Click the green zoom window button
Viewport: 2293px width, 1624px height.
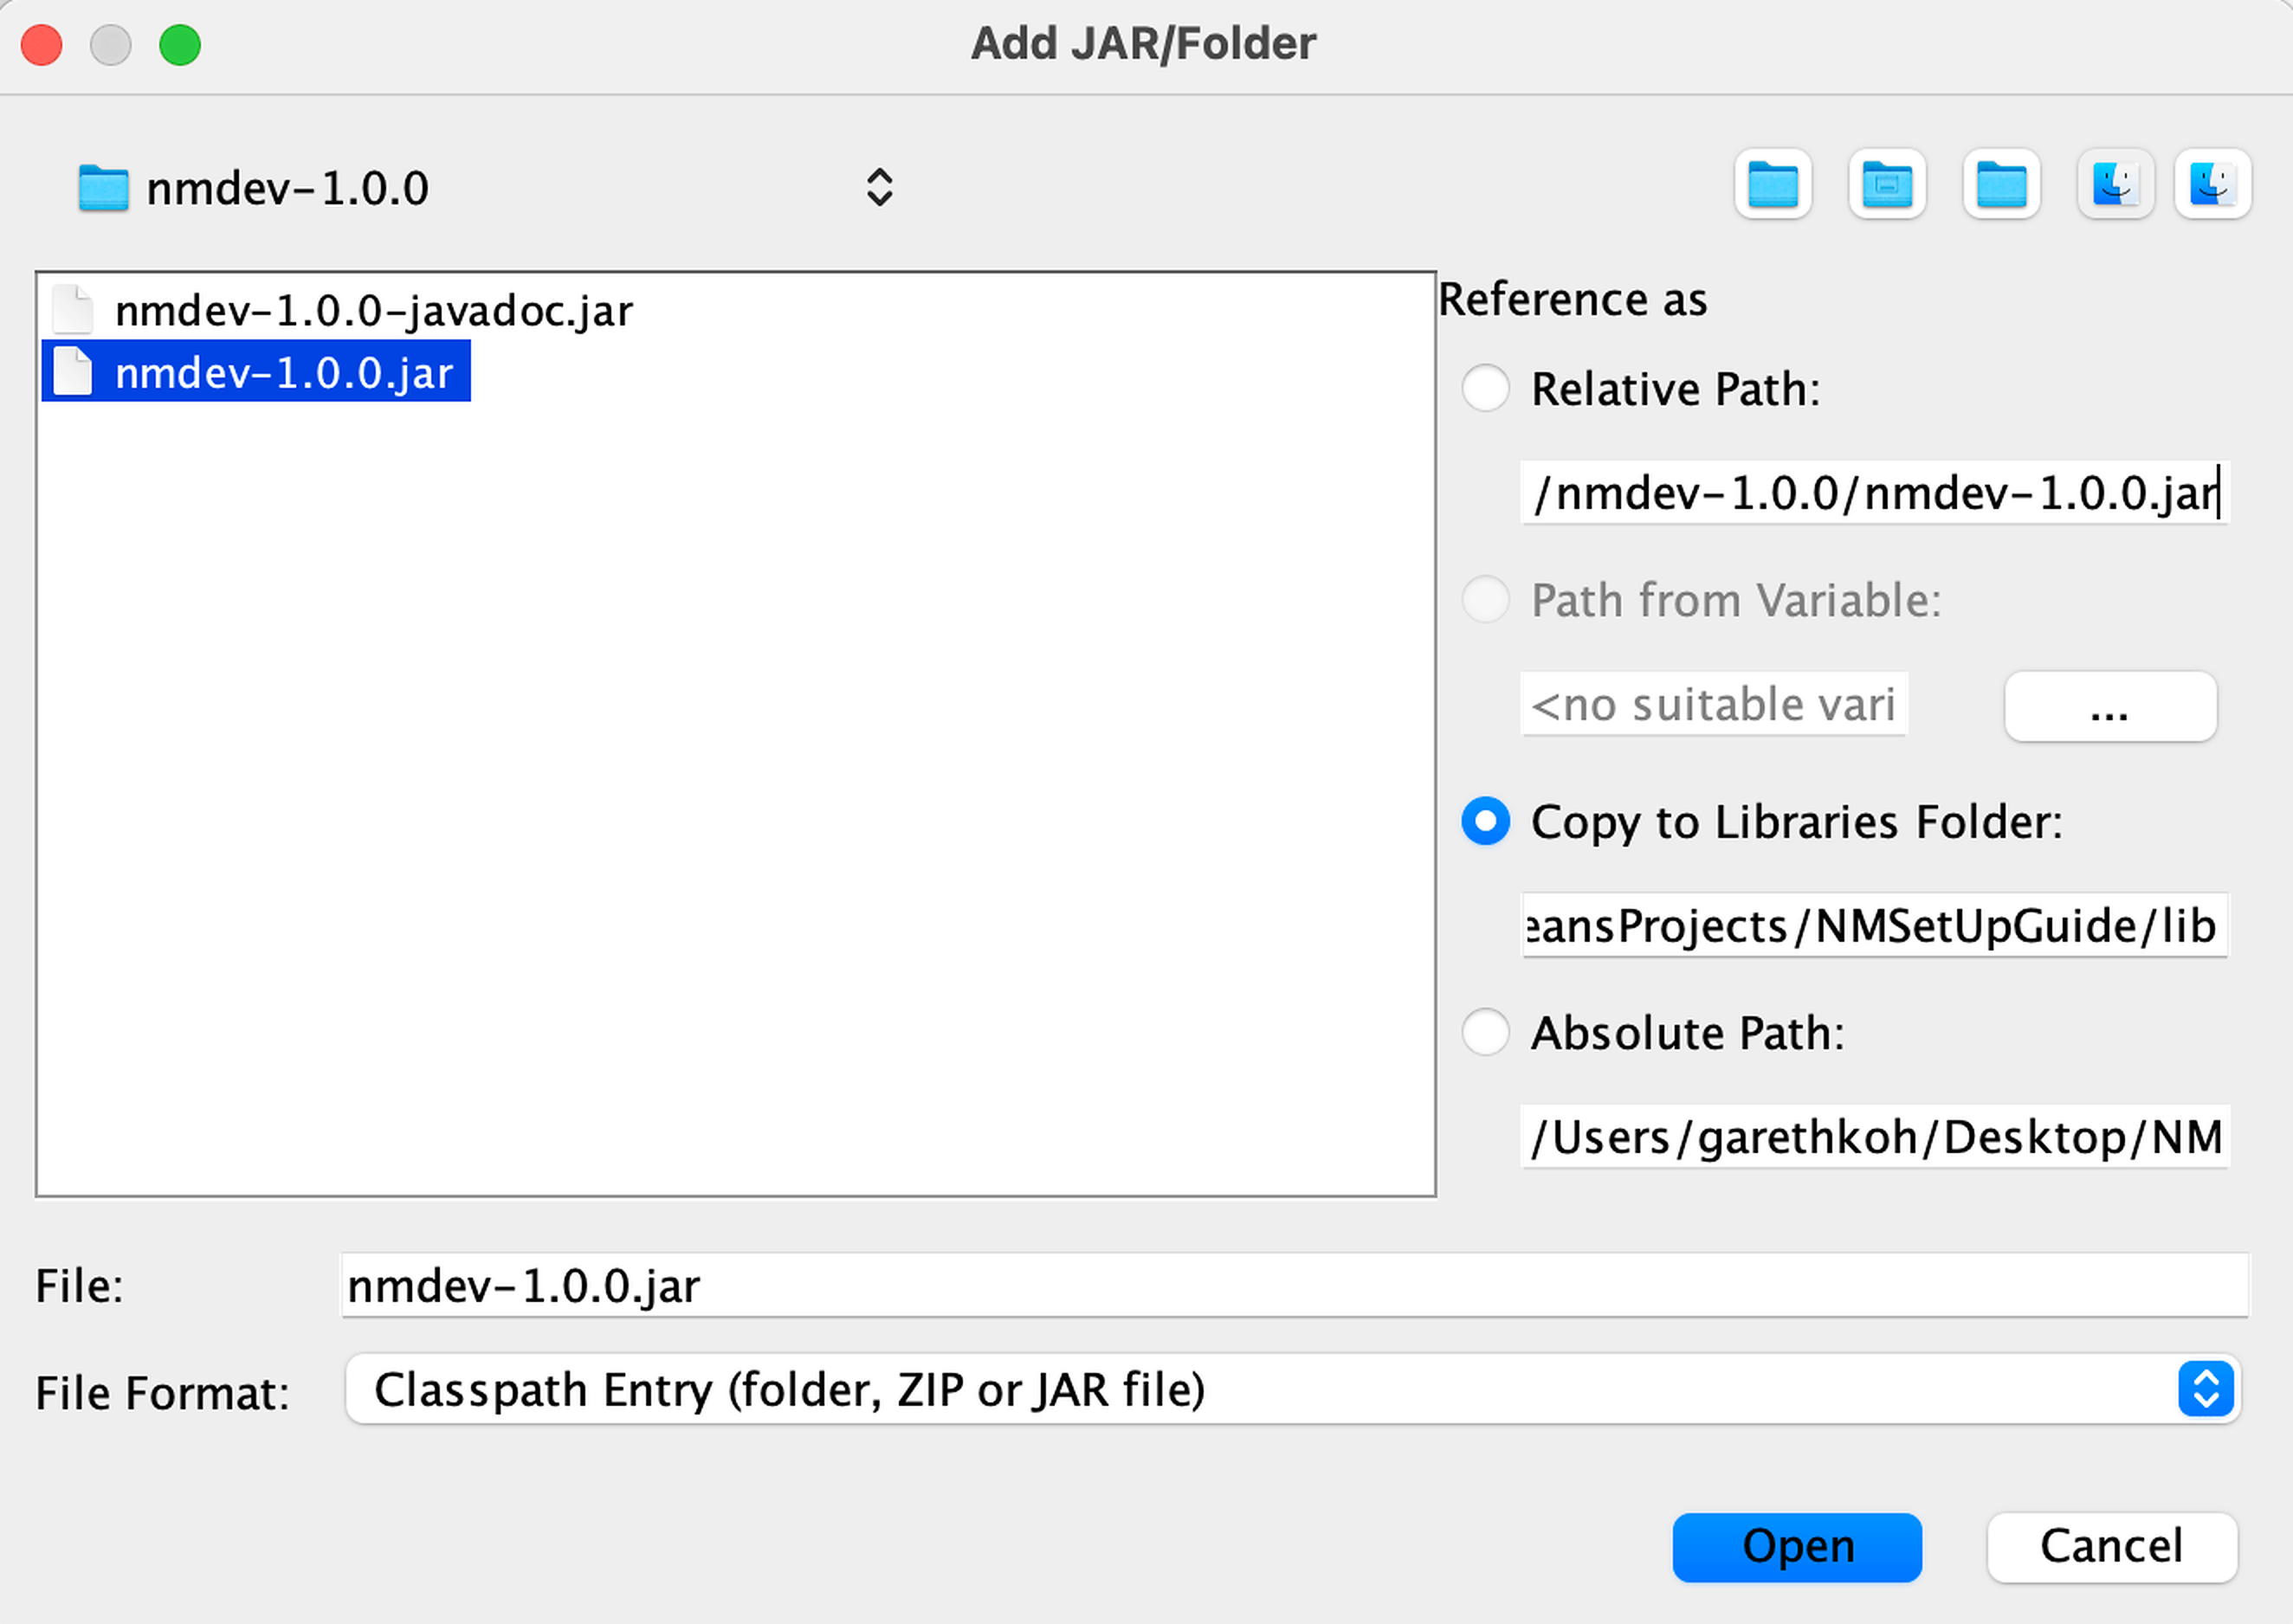point(180,45)
